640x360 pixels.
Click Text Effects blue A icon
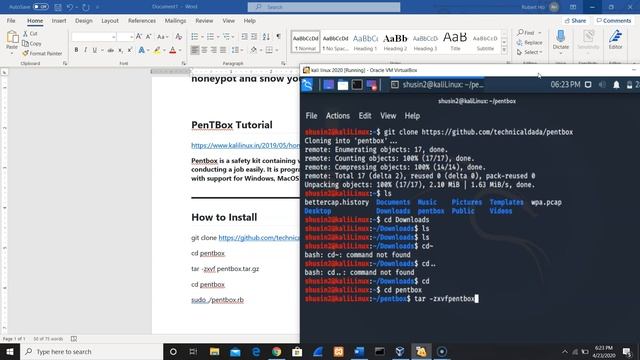pos(141,50)
